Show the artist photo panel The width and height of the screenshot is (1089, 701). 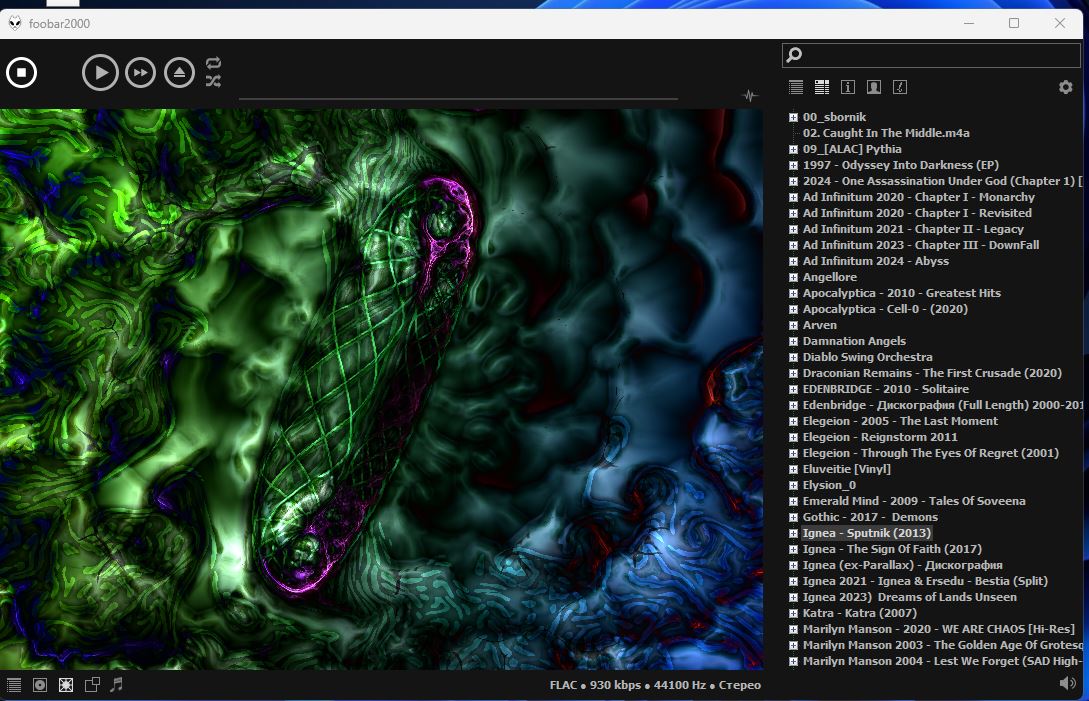click(x=874, y=87)
